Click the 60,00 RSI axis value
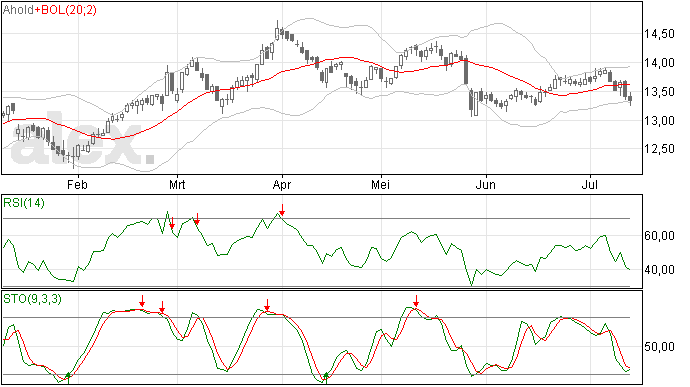Screen dimensions: 690x387 tap(659, 236)
